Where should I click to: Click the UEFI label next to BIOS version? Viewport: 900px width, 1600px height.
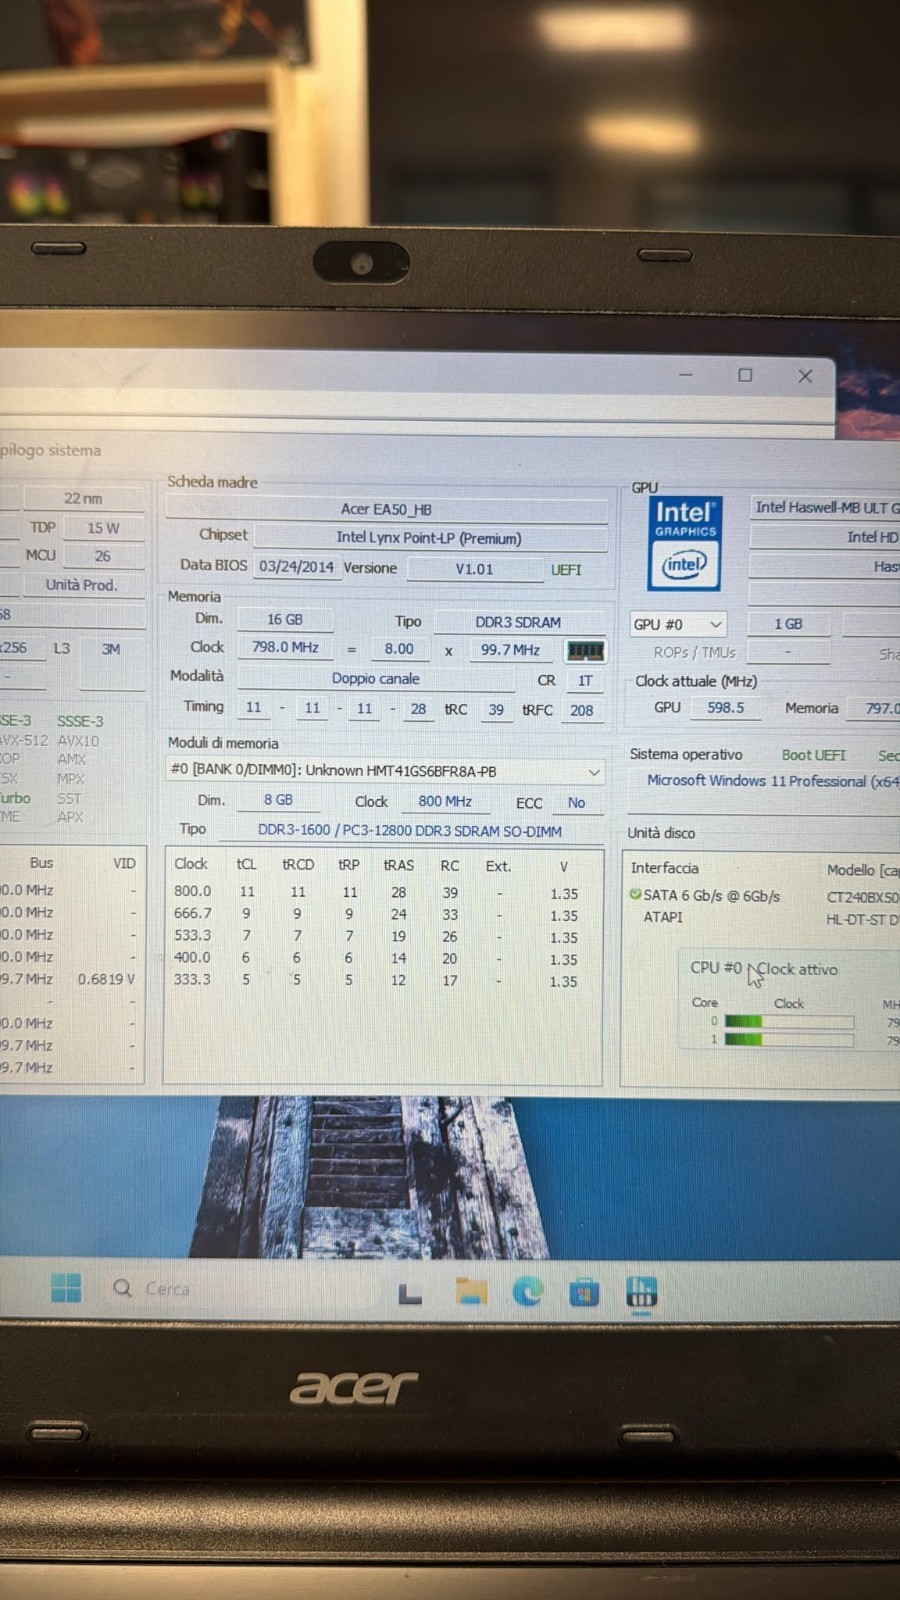[566, 570]
